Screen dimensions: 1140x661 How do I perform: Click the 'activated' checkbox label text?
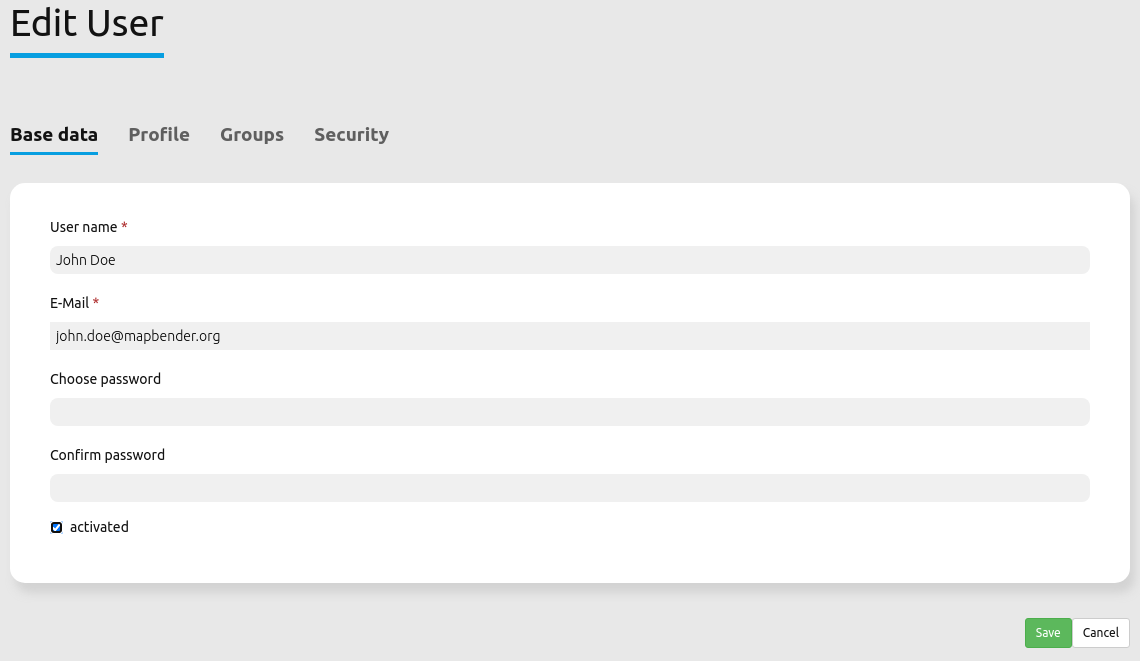pyautogui.click(x=99, y=527)
